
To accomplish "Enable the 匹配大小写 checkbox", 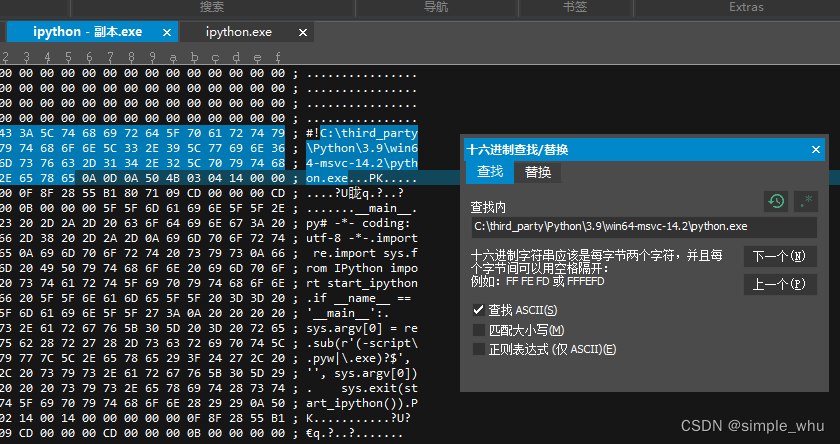I will [x=479, y=330].
